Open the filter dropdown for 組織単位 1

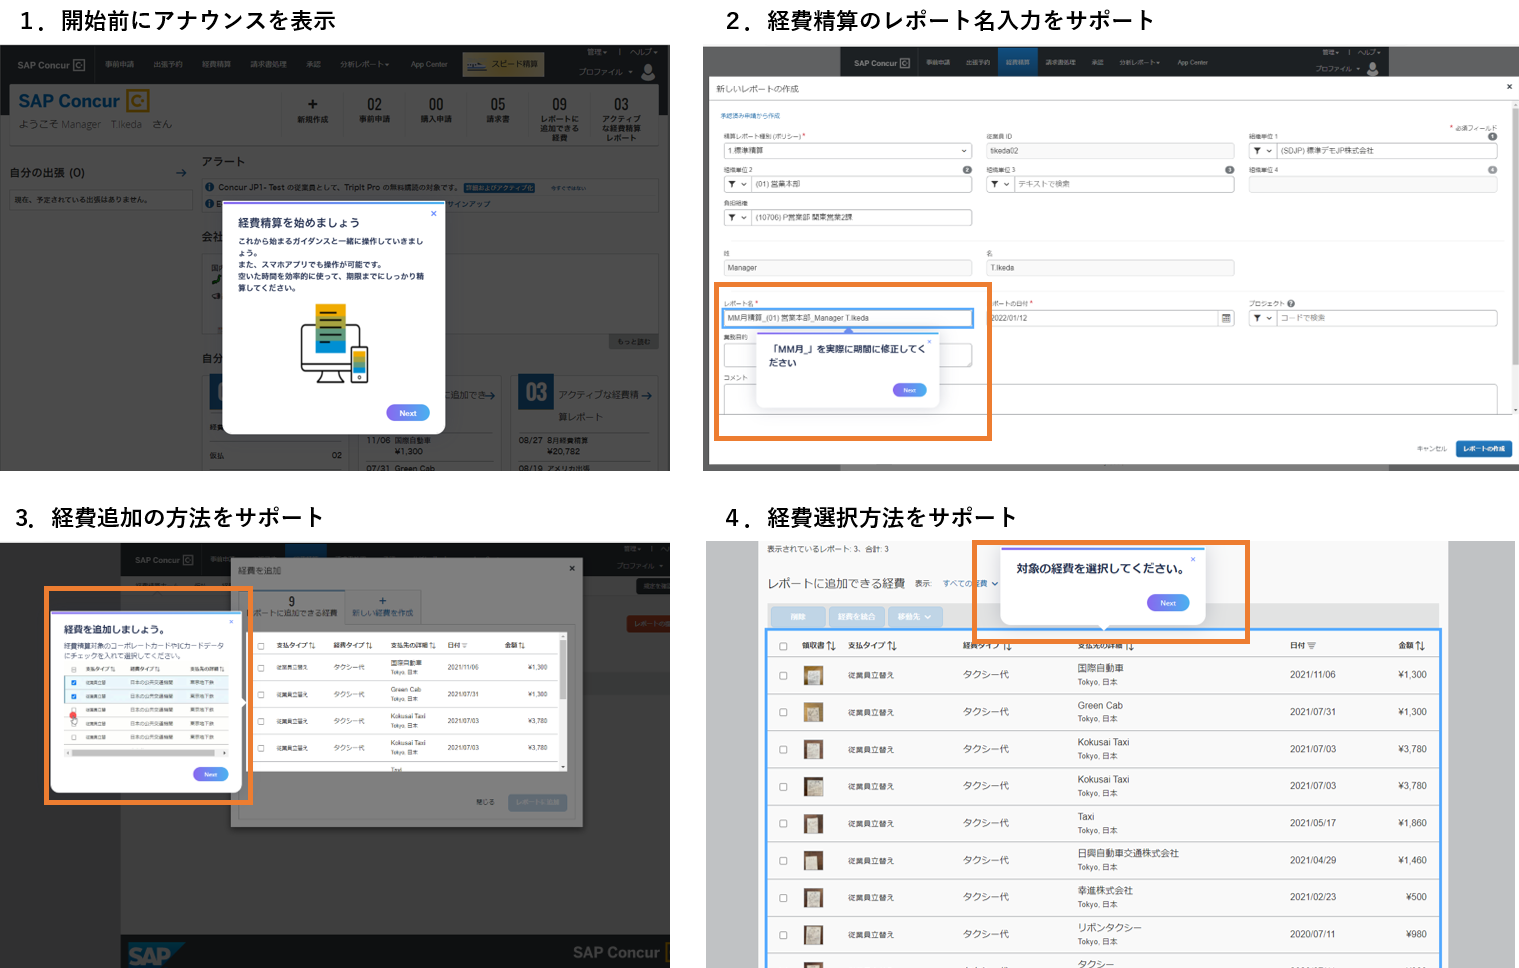[x=1262, y=151]
